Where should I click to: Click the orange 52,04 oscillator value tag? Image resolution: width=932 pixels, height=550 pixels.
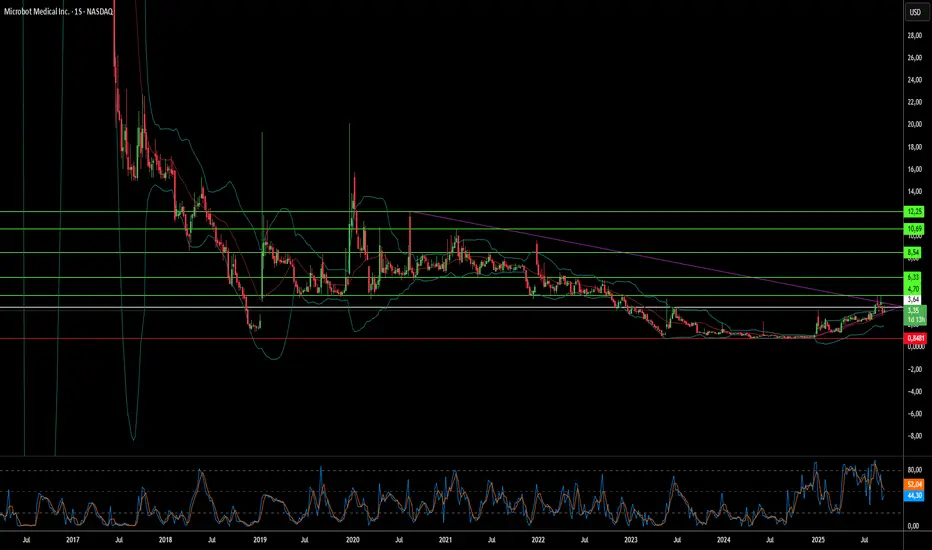tap(915, 481)
